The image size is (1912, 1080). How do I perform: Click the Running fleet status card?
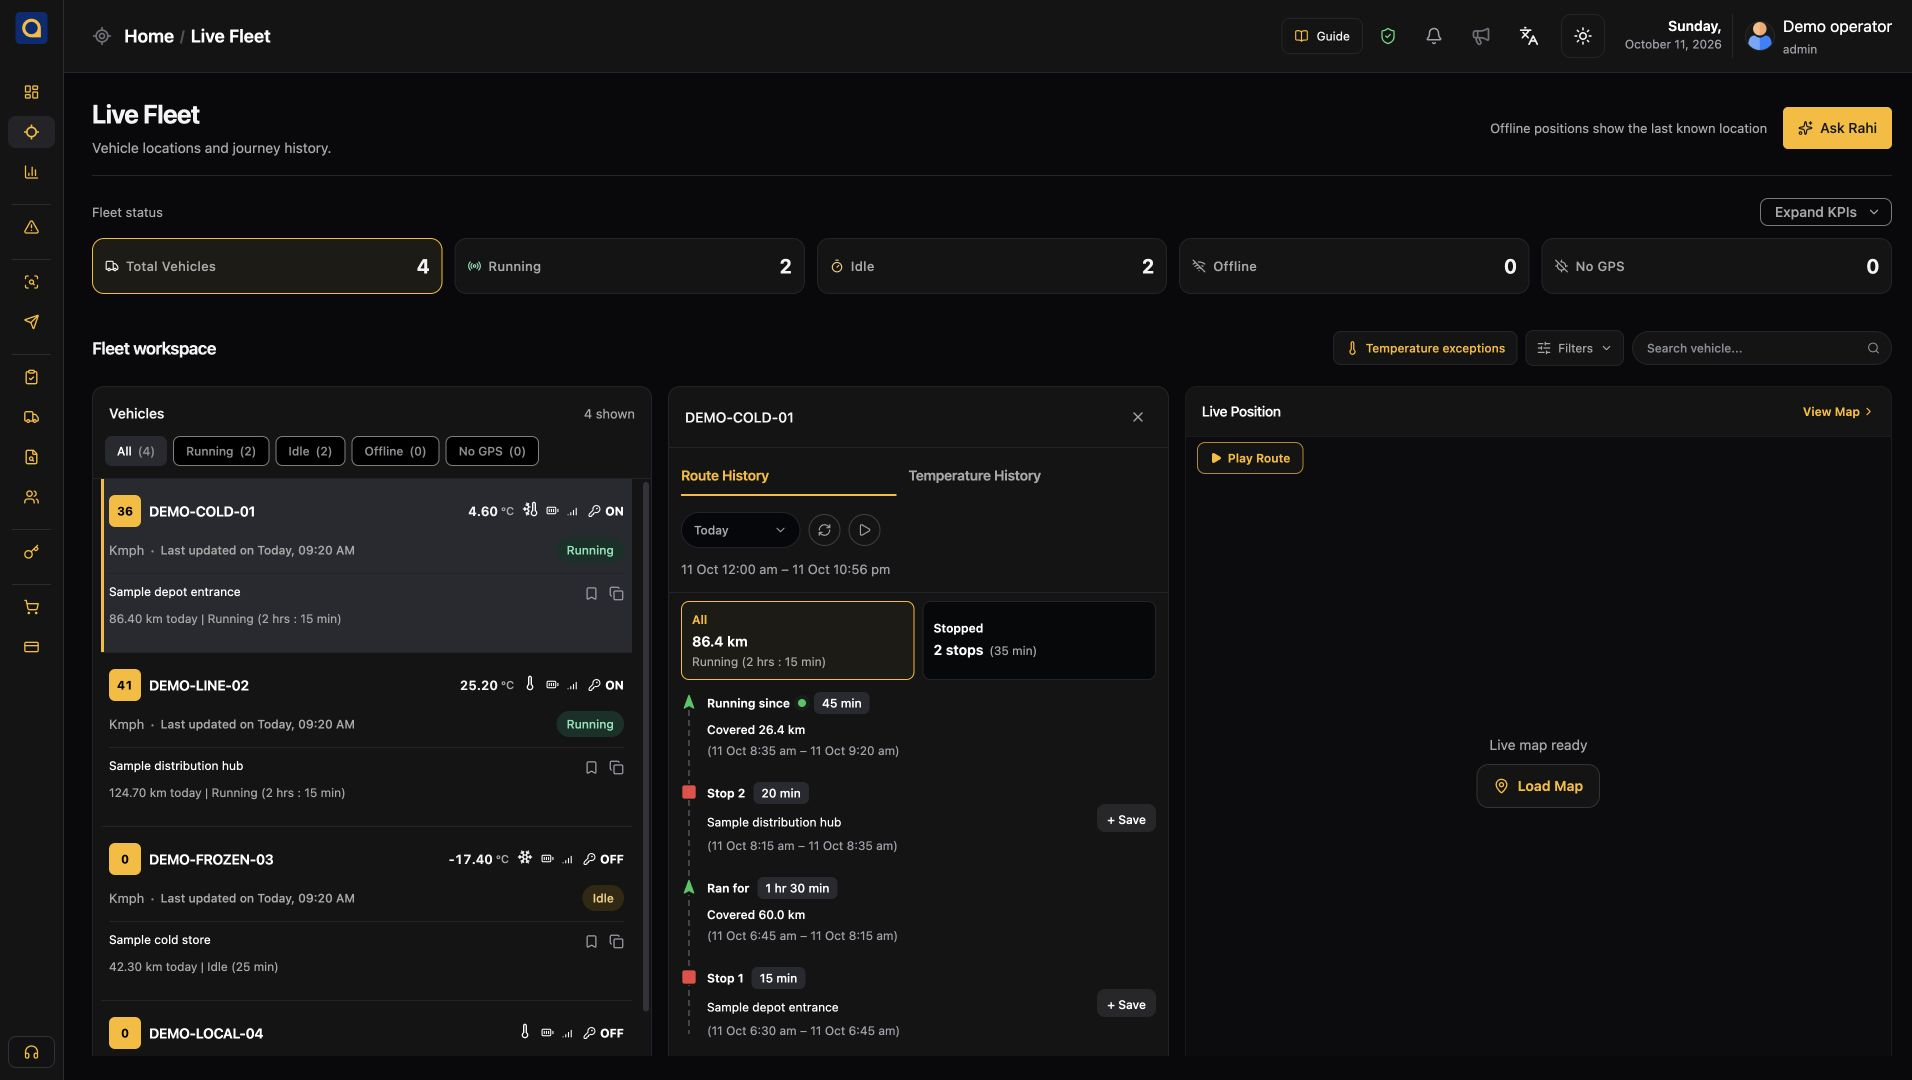(629, 266)
